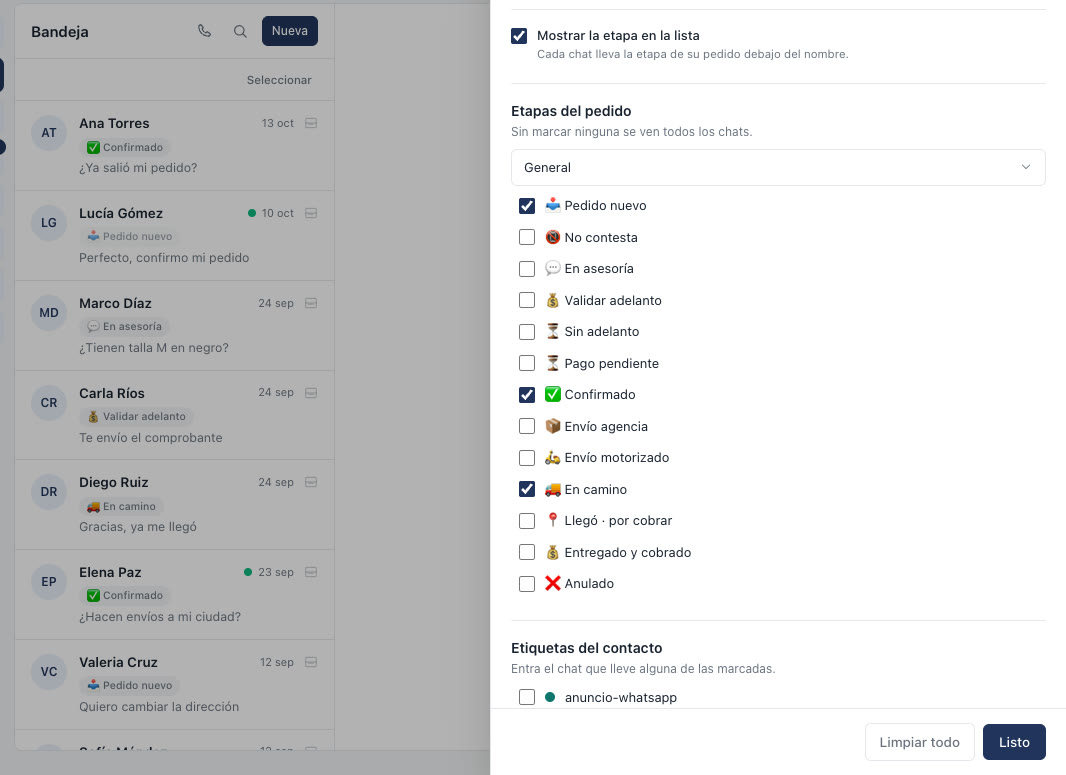Click the Validar adelanto badge under Carla Ríos
This screenshot has width=1066, height=775.
pyautogui.click(x=137, y=416)
